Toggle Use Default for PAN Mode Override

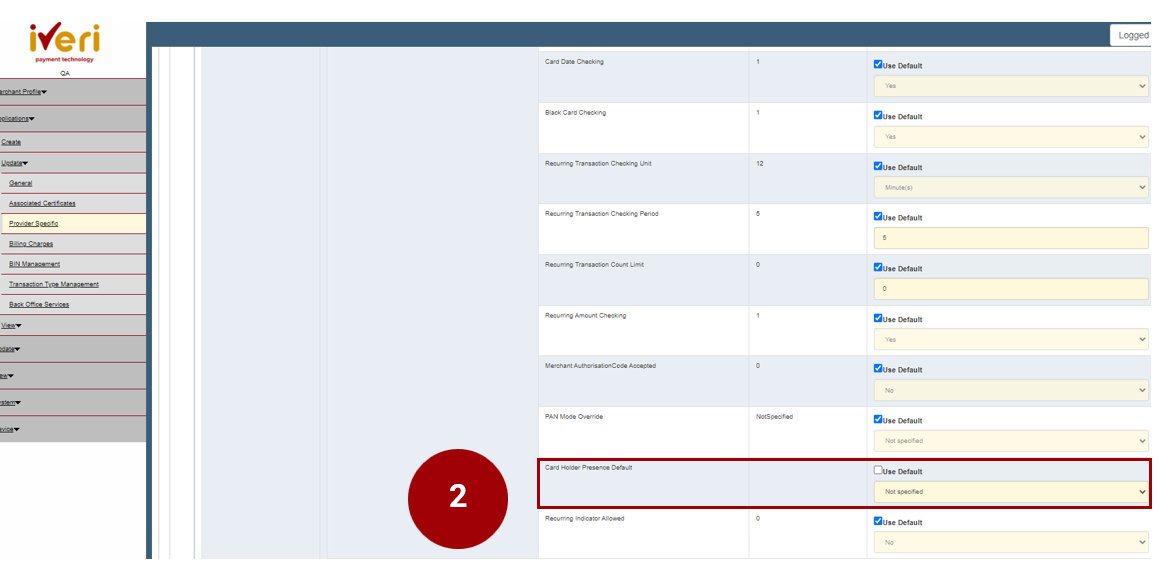click(878, 420)
